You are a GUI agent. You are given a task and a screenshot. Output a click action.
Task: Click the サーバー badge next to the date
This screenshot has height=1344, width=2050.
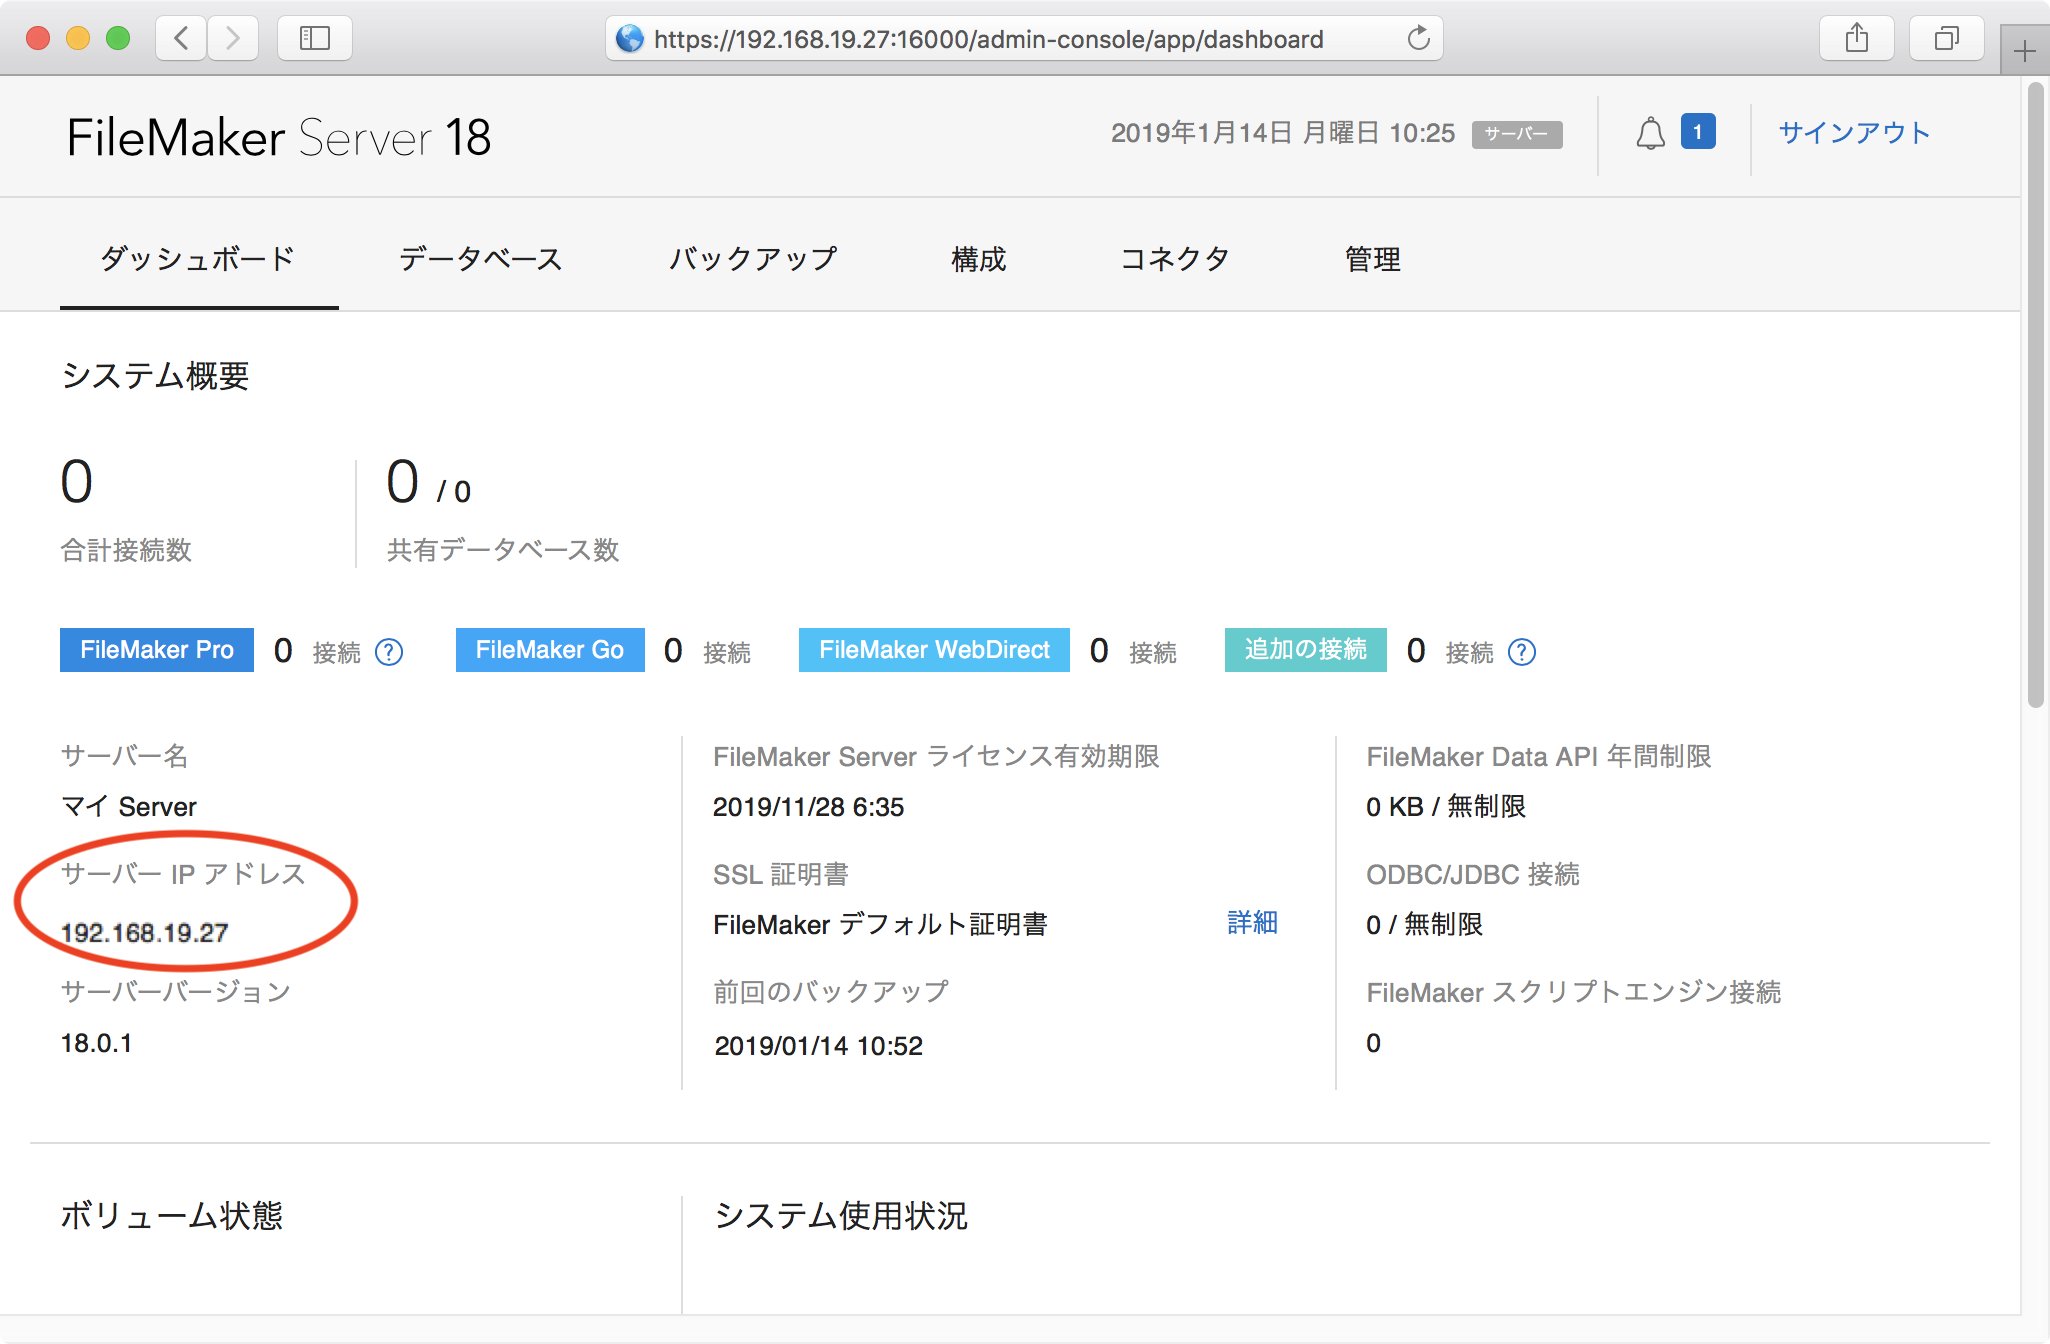[1517, 134]
